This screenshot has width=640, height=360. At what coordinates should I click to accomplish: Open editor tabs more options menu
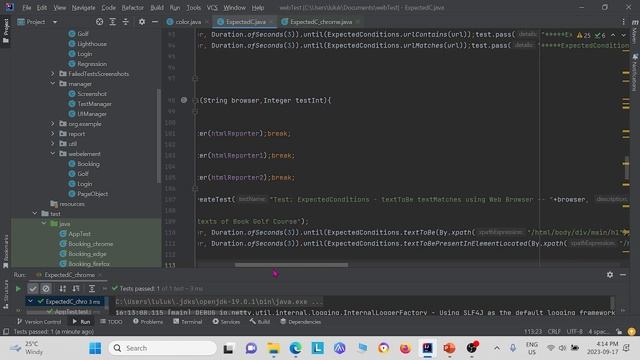623,22
